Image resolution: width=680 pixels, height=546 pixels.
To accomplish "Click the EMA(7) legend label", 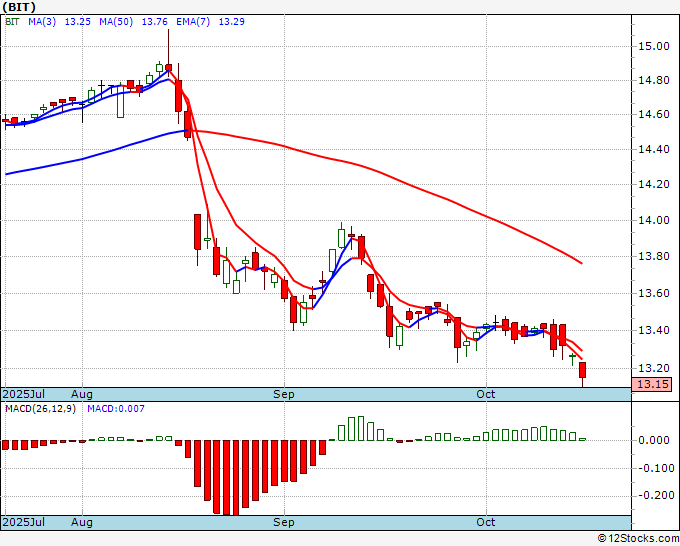I will point(193,22).
